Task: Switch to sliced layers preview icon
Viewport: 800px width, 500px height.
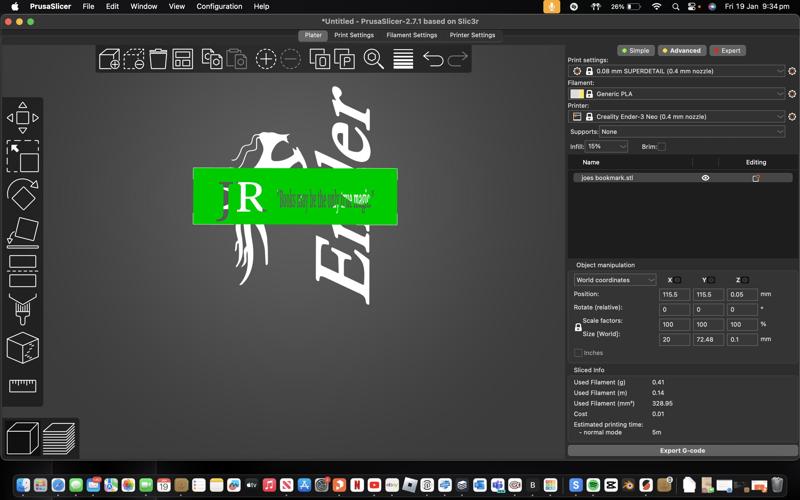Action: [59, 438]
